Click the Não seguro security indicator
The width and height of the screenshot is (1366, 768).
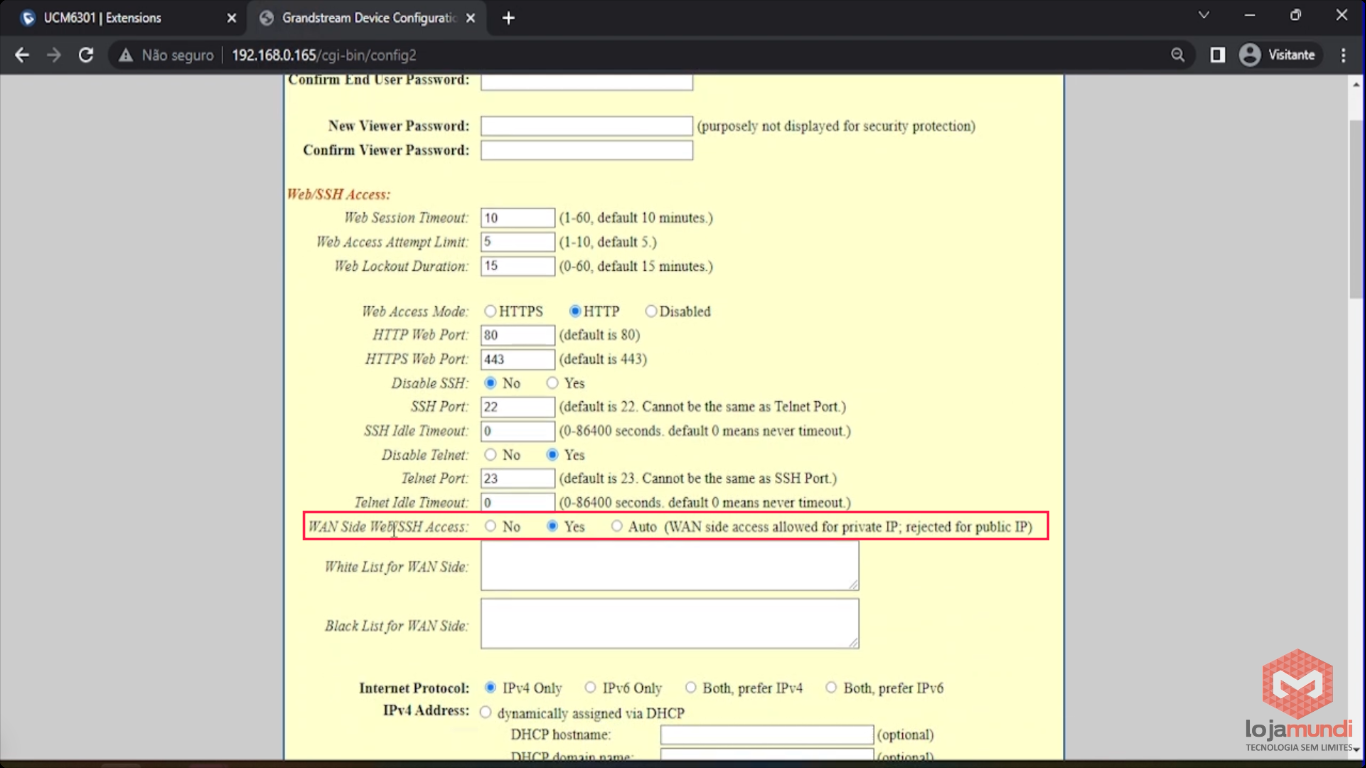point(166,55)
